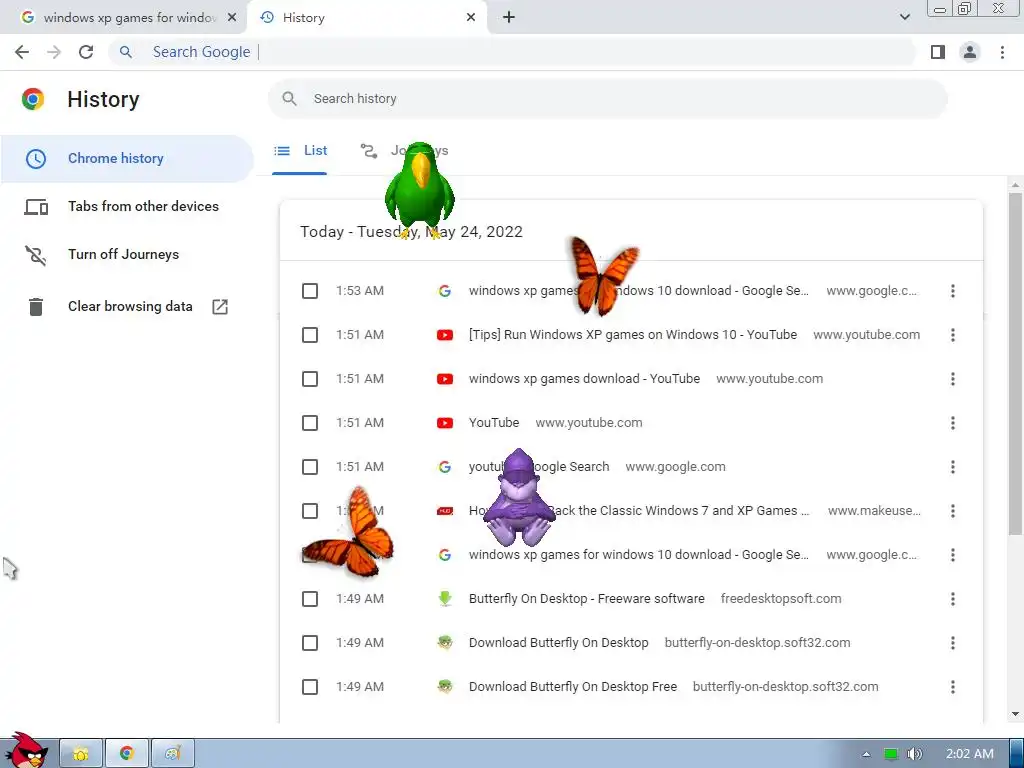Open actions menu for Butterfly On Desktop Freeware

point(953,599)
